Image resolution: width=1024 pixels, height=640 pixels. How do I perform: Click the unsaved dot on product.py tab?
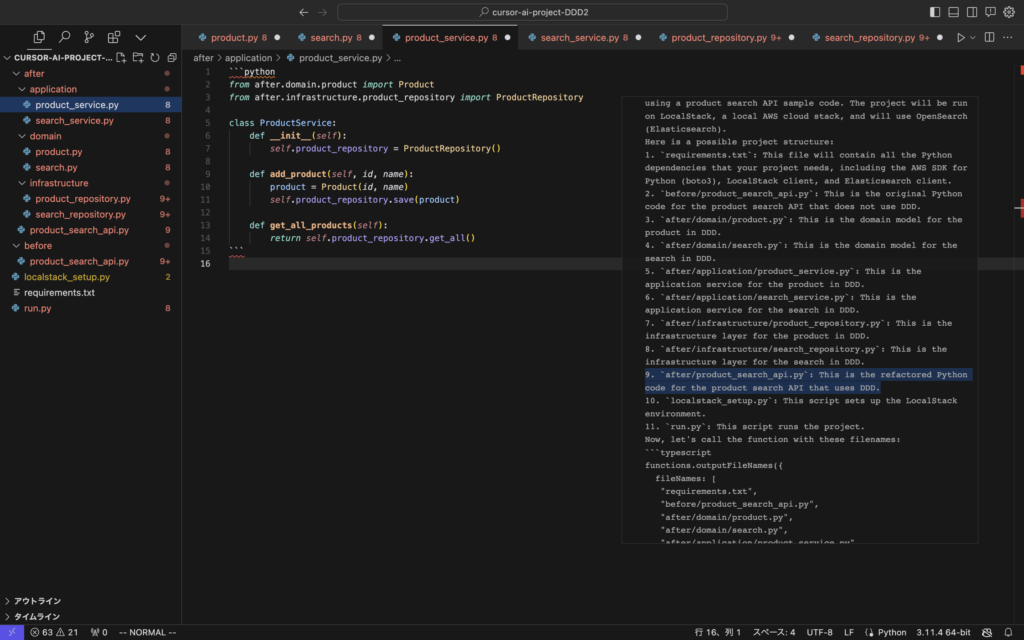click(277, 38)
